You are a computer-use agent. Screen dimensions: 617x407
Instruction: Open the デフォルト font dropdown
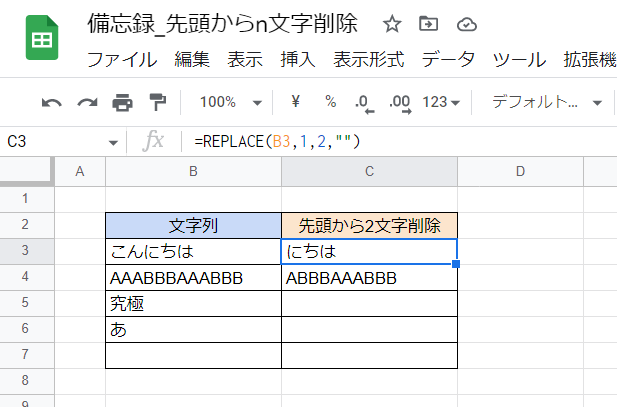coord(547,102)
